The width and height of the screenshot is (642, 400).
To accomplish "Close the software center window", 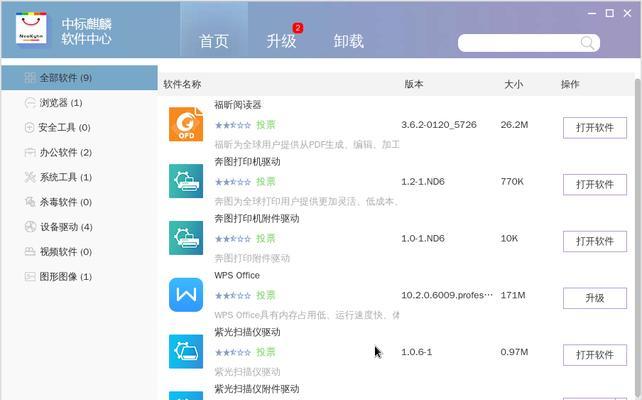I will tap(627, 13).
